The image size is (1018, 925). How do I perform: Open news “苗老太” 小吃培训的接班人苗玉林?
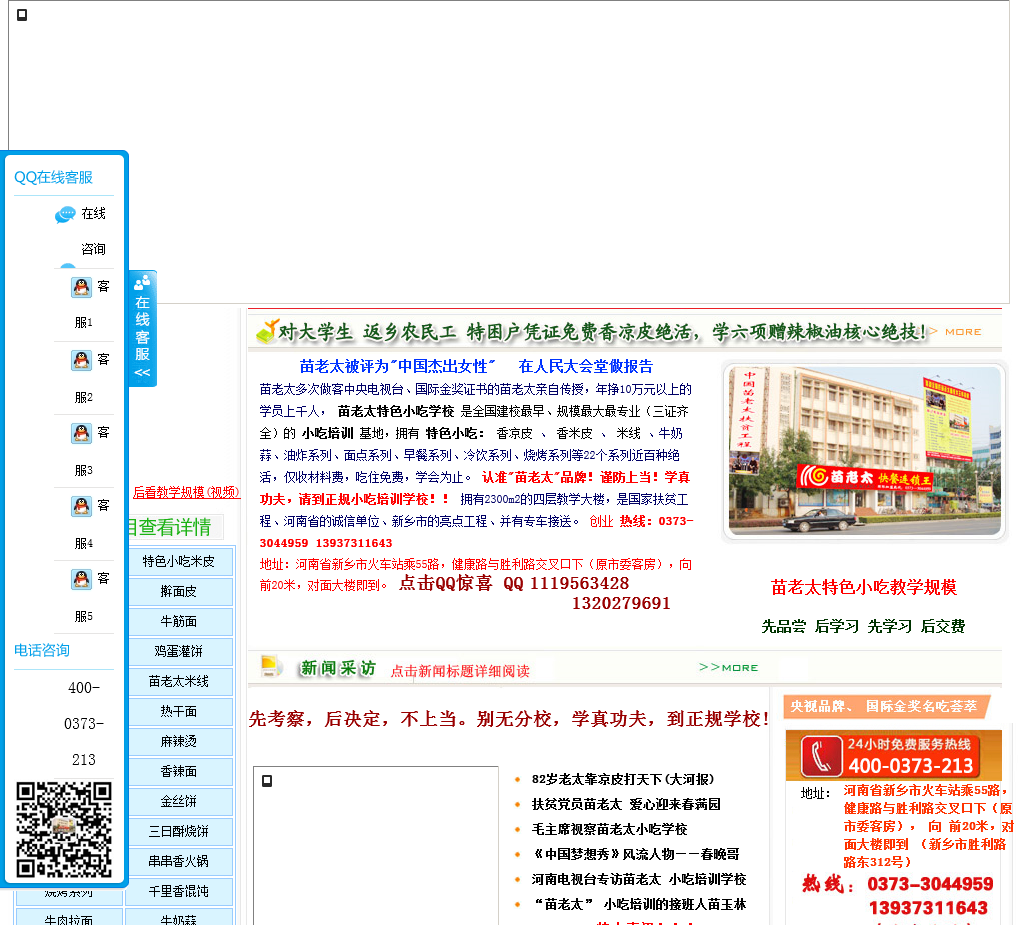click(639, 904)
